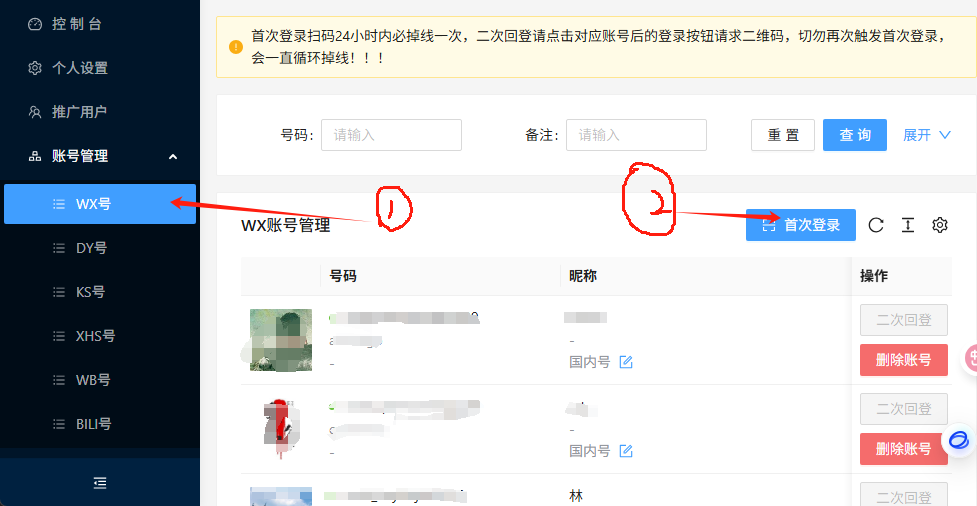Screen dimensions: 977x506
Task: Click the 首次登录 button
Action: pos(801,225)
